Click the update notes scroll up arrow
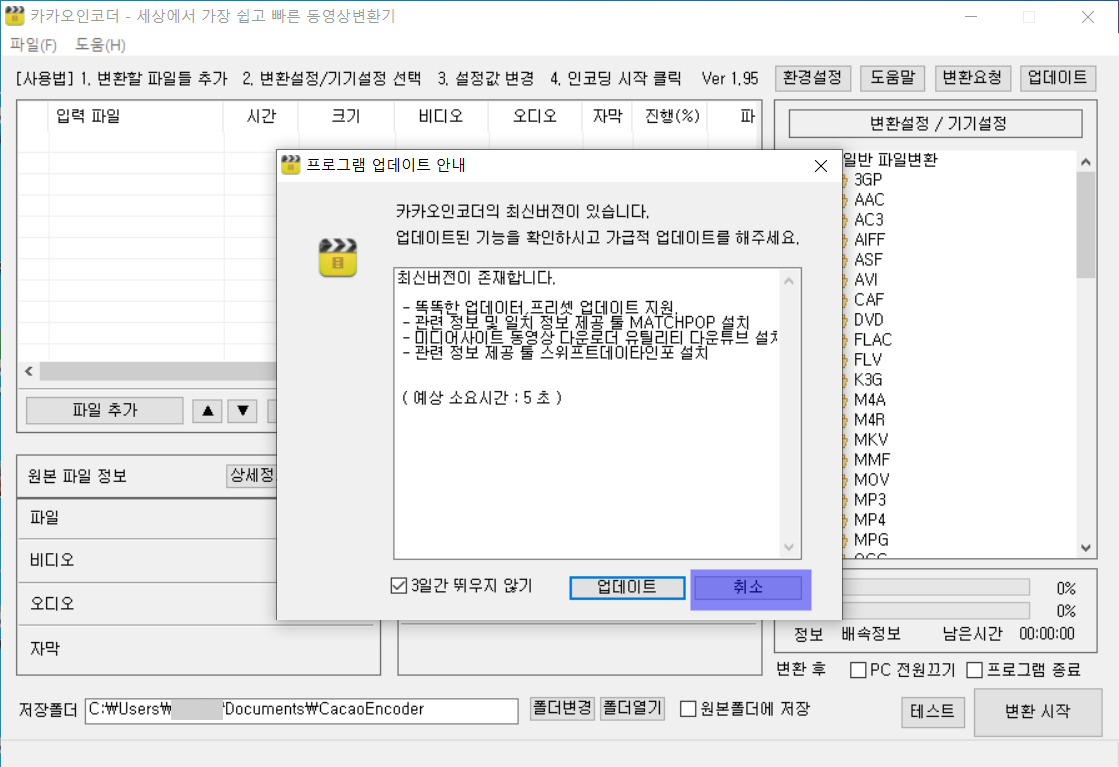The height and width of the screenshot is (767, 1119). click(x=789, y=281)
